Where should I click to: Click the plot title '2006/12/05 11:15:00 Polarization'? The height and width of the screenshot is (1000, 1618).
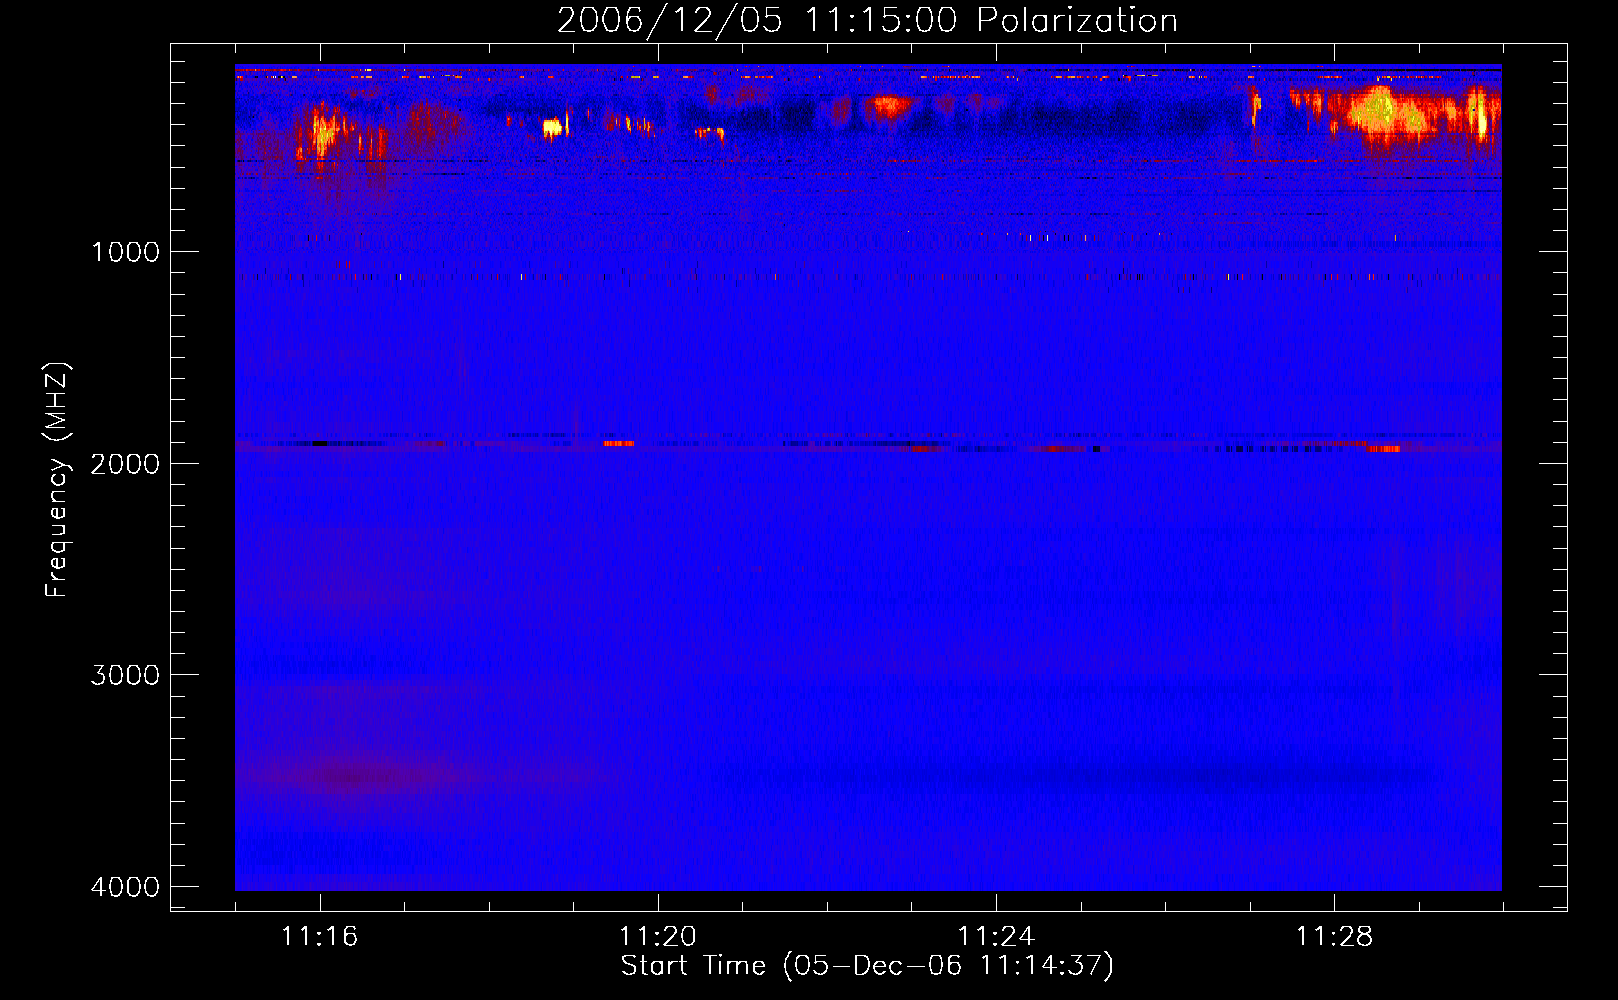click(x=867, y=20)
